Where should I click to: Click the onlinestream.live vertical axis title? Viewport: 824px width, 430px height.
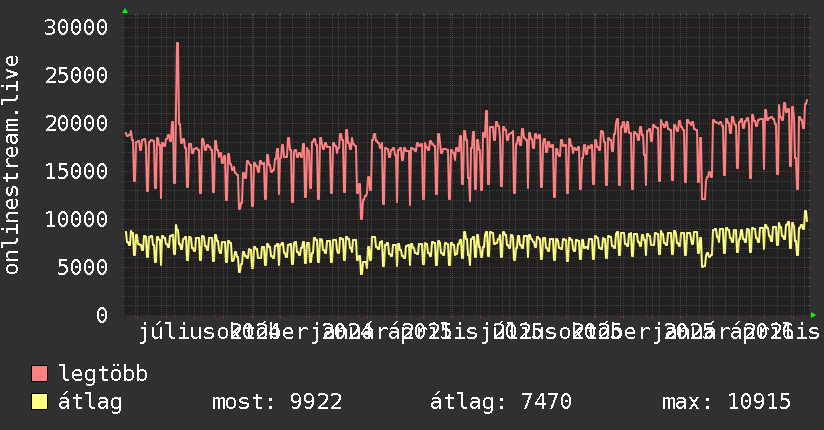12,165
